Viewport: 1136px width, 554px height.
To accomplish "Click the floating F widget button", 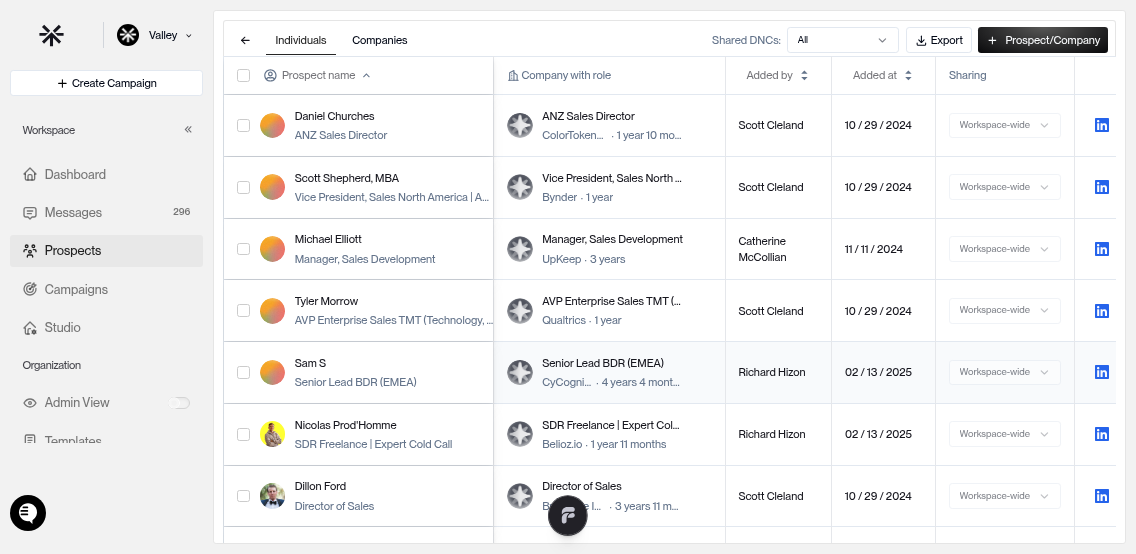I will [x=567, y=516].
